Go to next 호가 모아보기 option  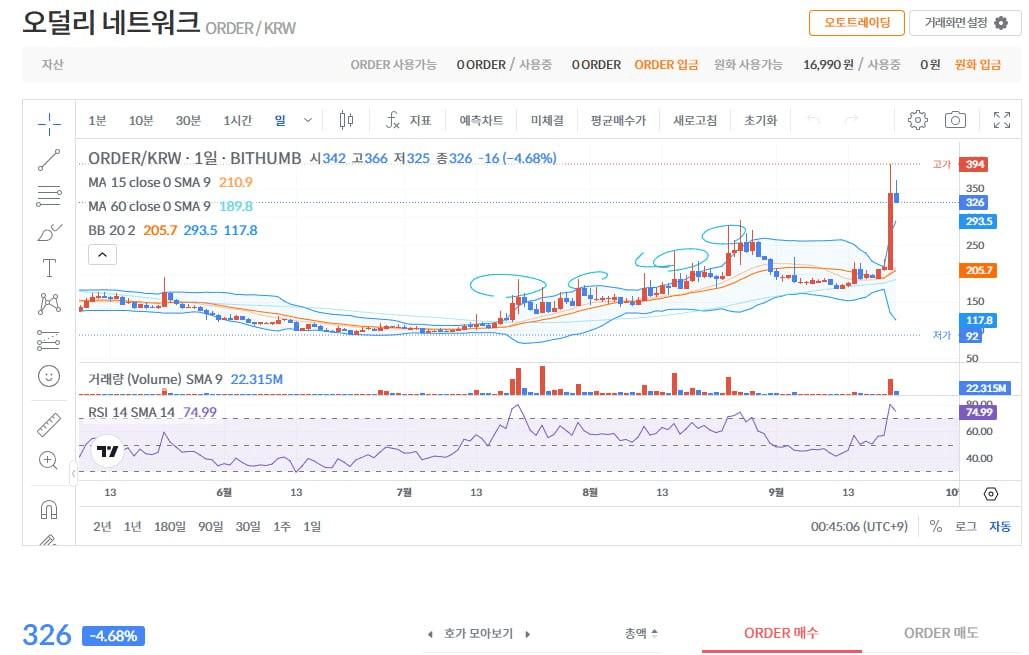tap(527, 634)
